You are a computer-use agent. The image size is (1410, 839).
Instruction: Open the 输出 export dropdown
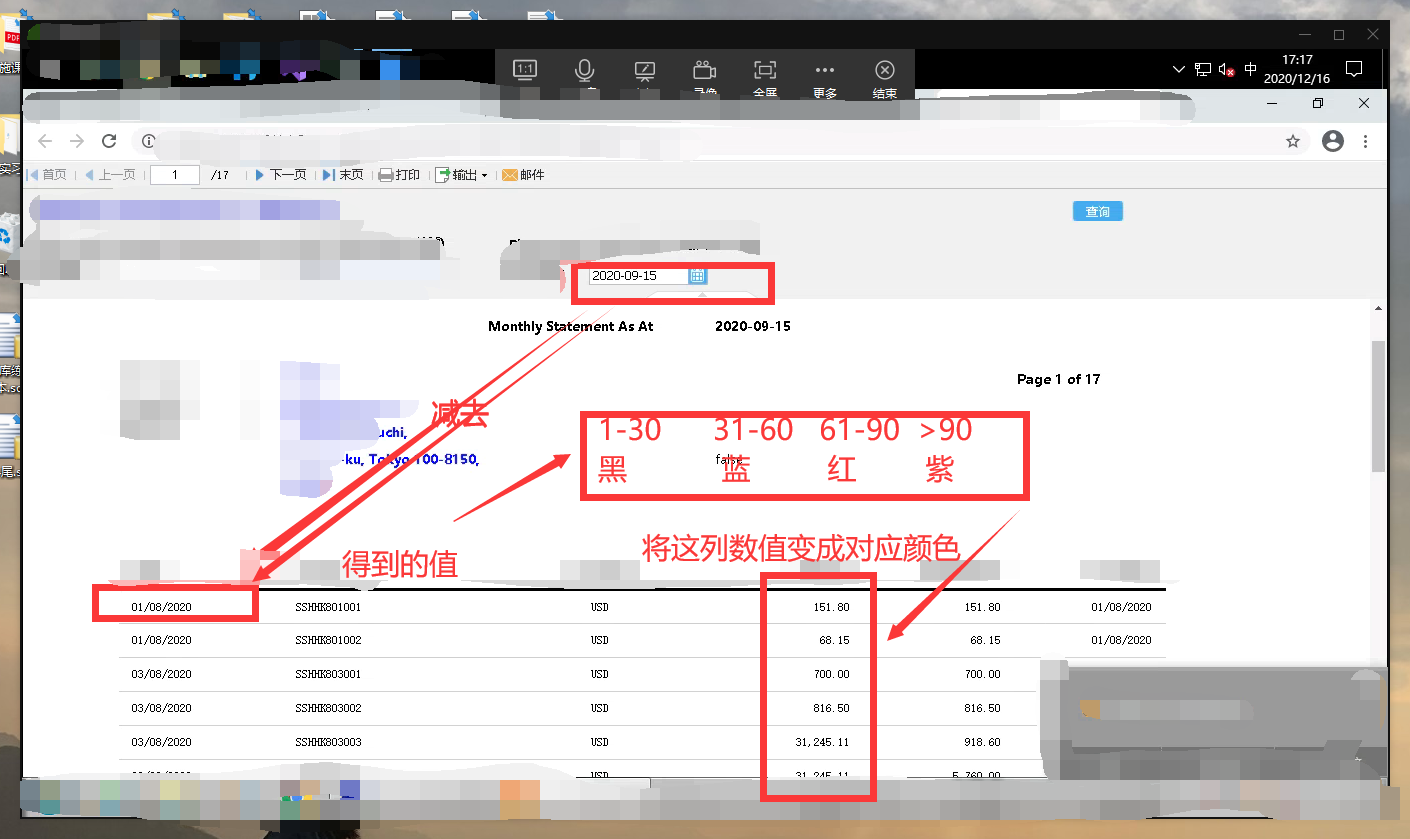(x=461, y=175)
